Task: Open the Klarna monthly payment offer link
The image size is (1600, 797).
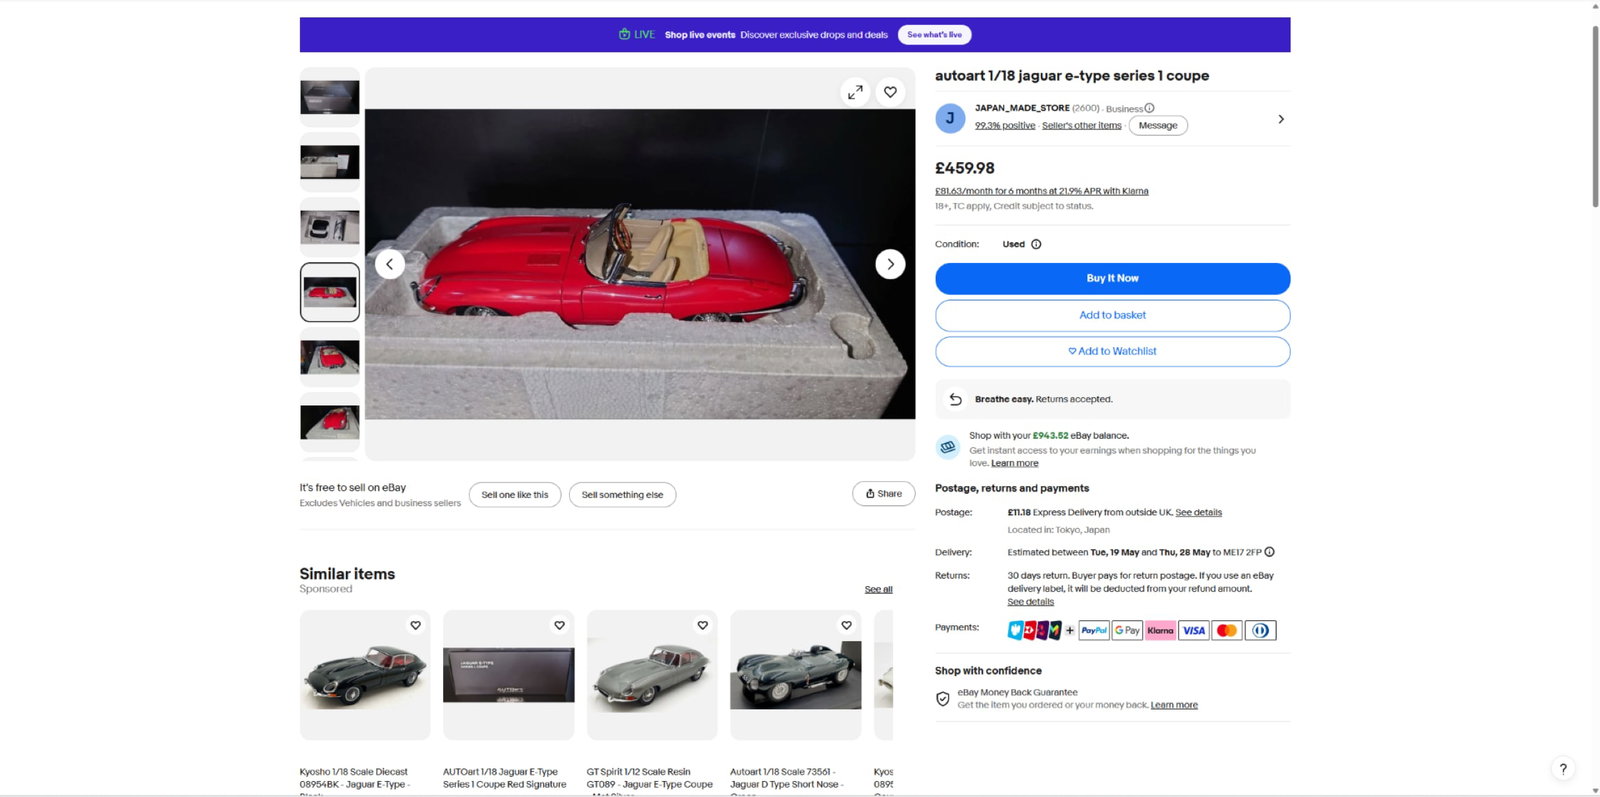Action: pyautogui.click(x=1041, y=191)
